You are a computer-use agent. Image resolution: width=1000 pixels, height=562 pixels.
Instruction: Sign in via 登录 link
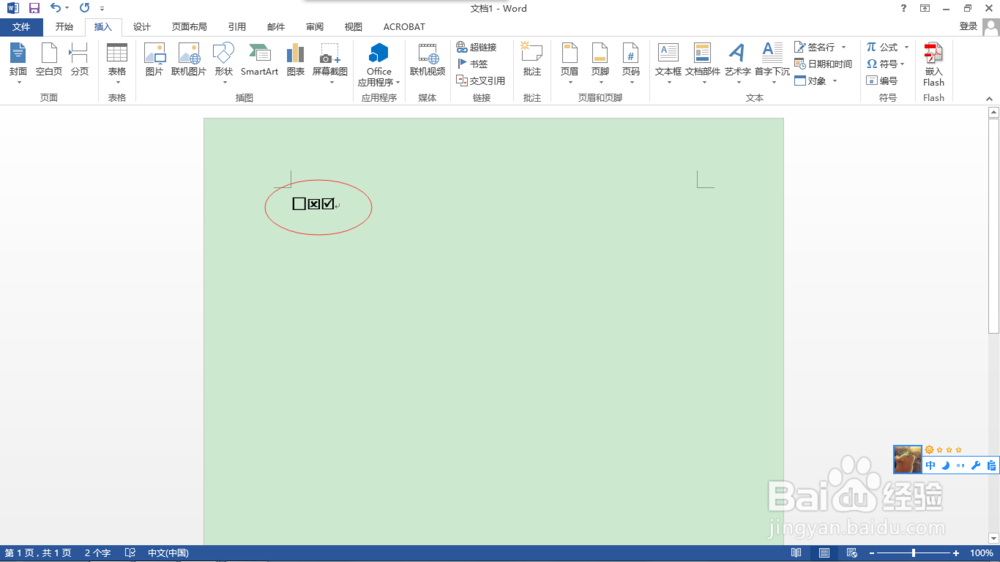[x=968, y=27]
